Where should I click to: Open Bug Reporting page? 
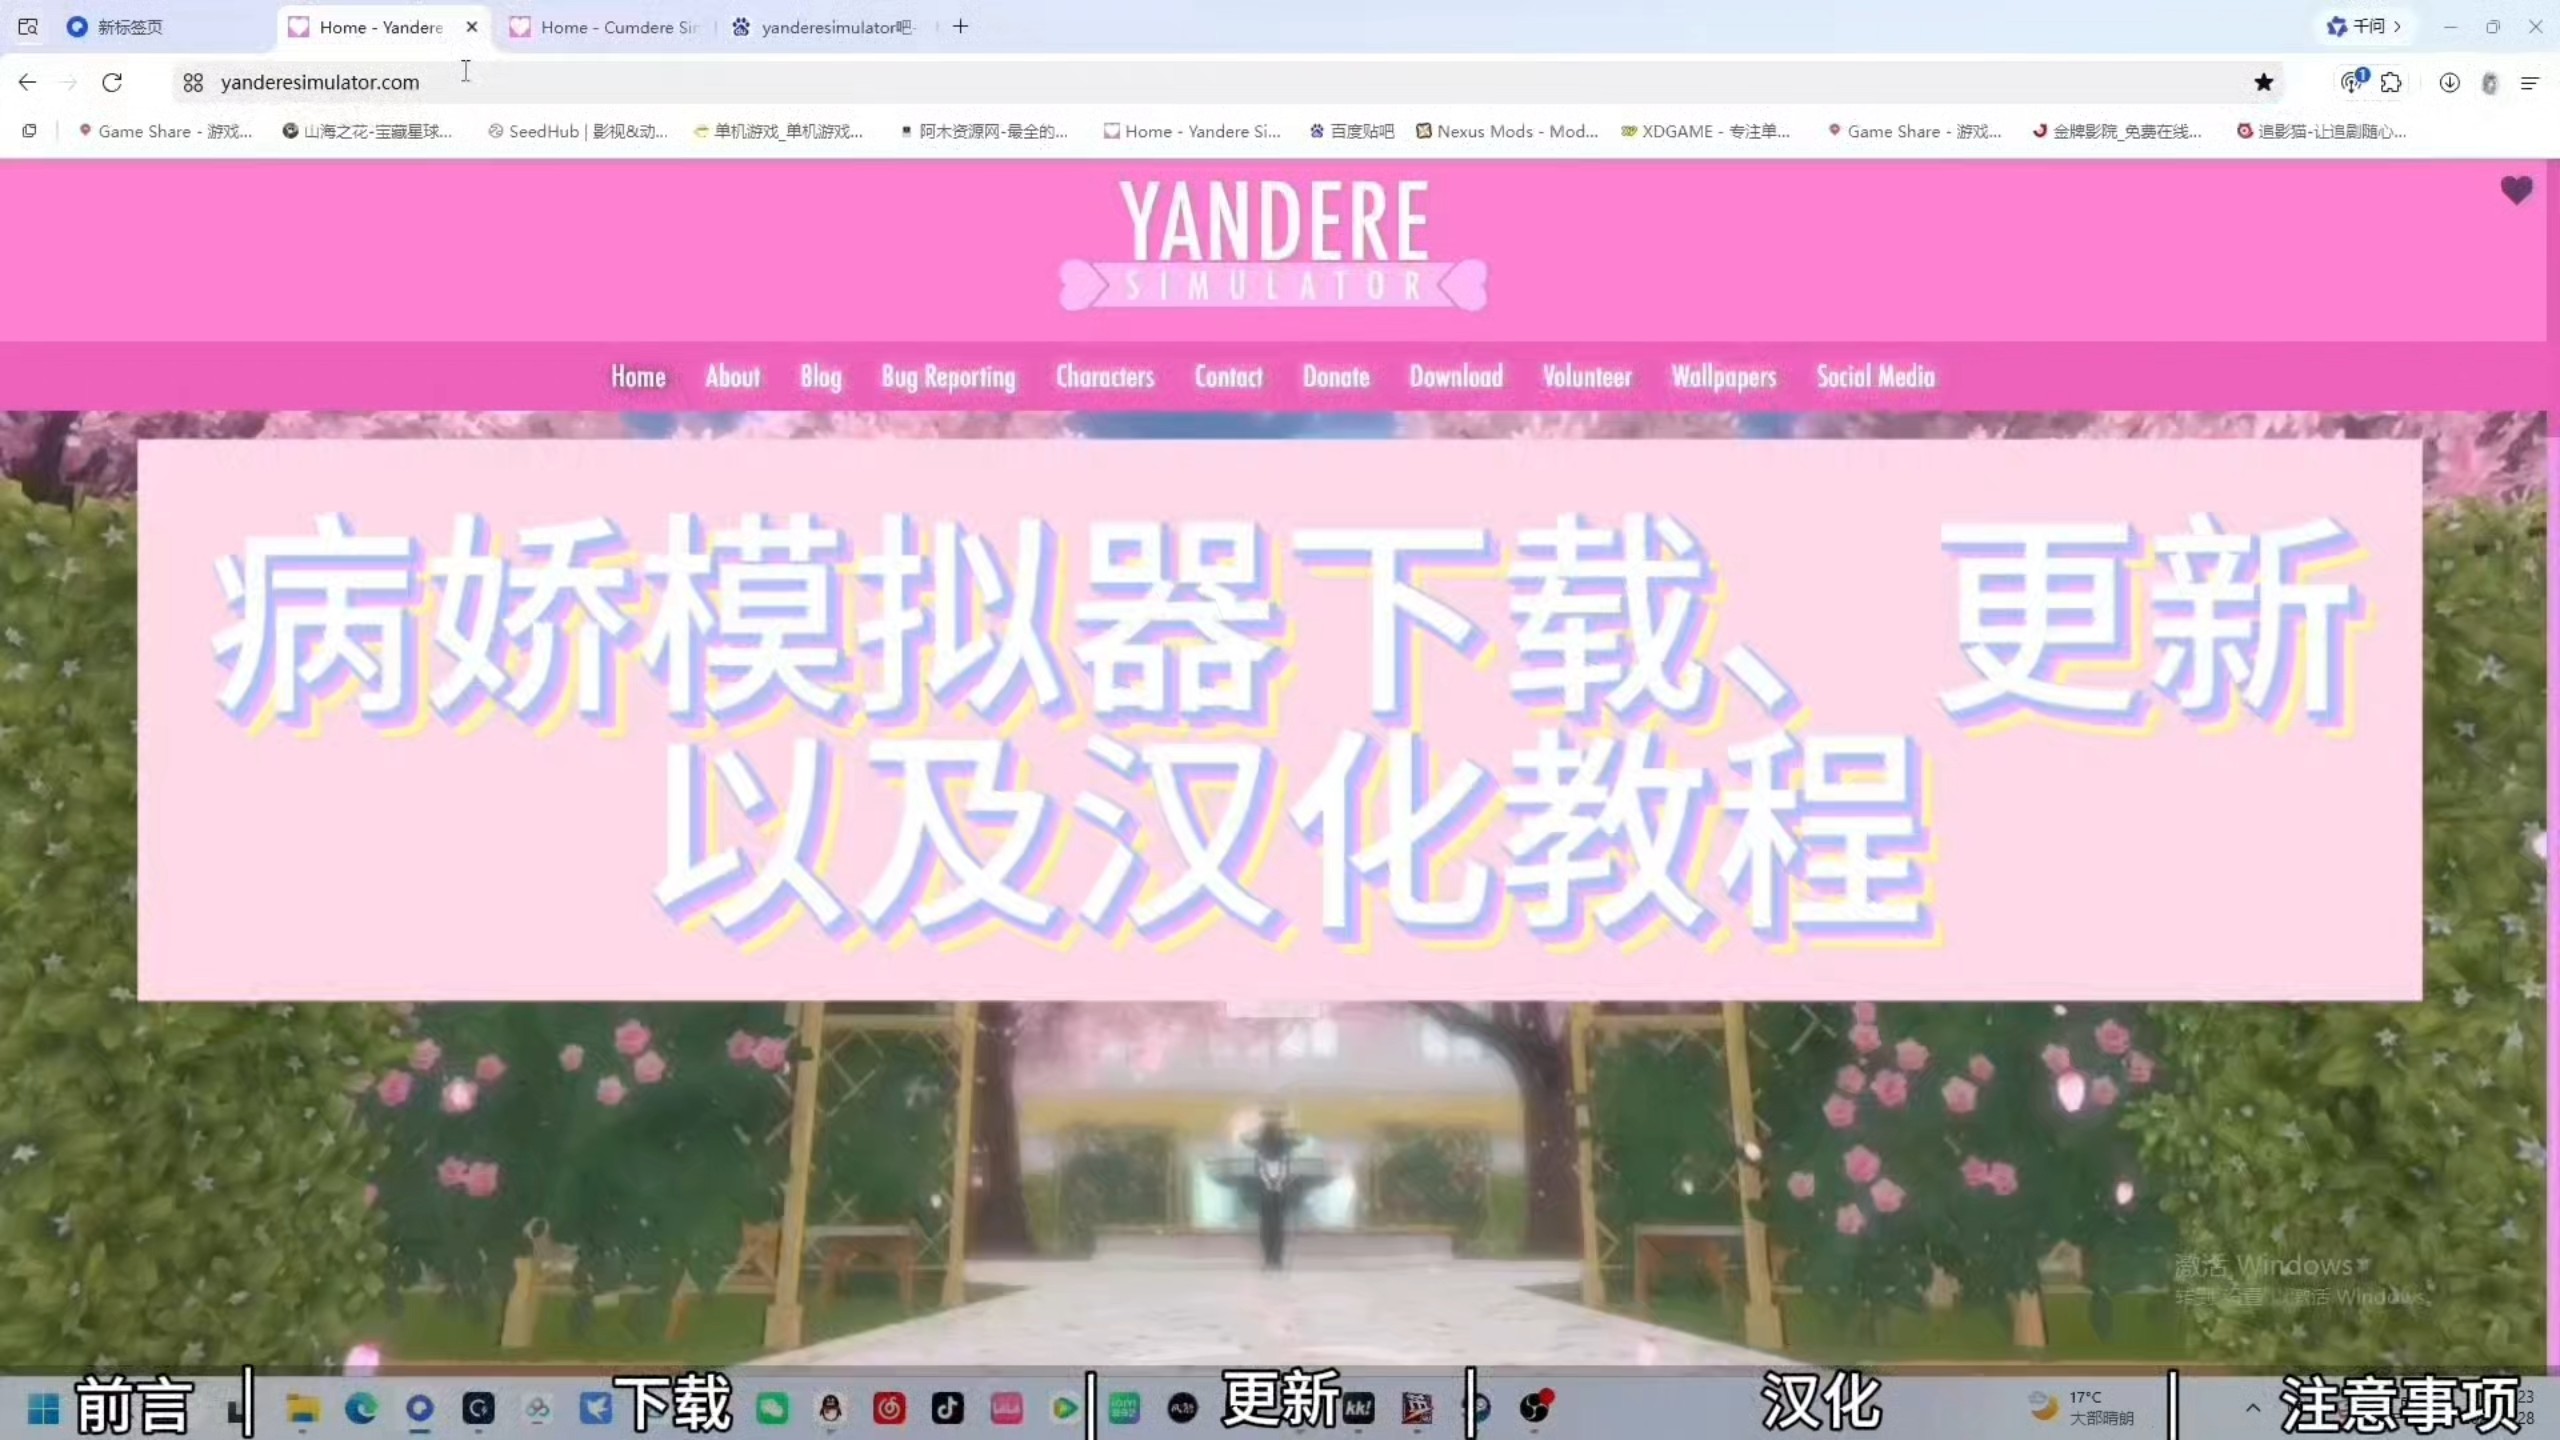[948, 377]
